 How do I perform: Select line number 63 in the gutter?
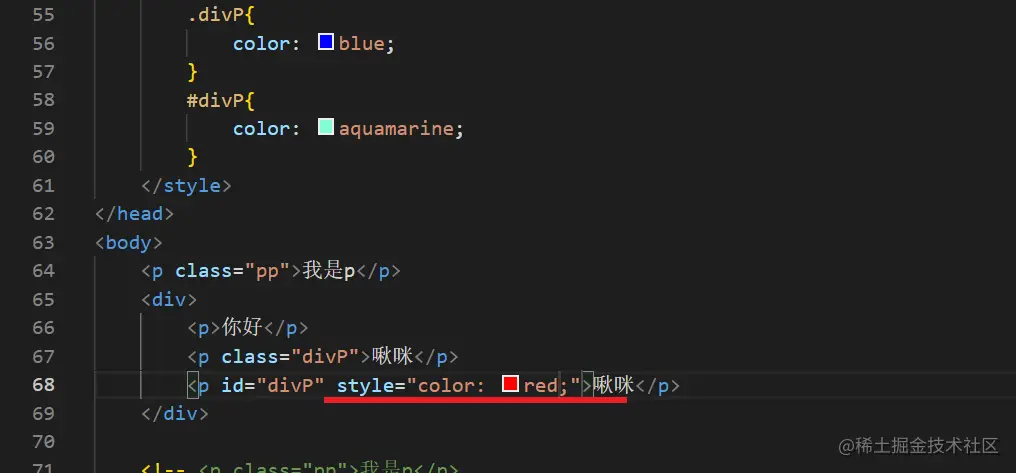(x=43, y=243)
